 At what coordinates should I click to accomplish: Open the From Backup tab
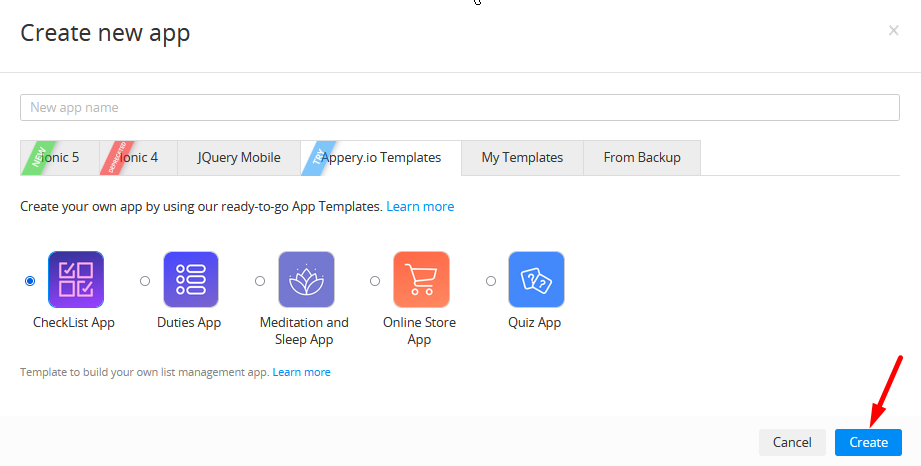pos(642,157)
